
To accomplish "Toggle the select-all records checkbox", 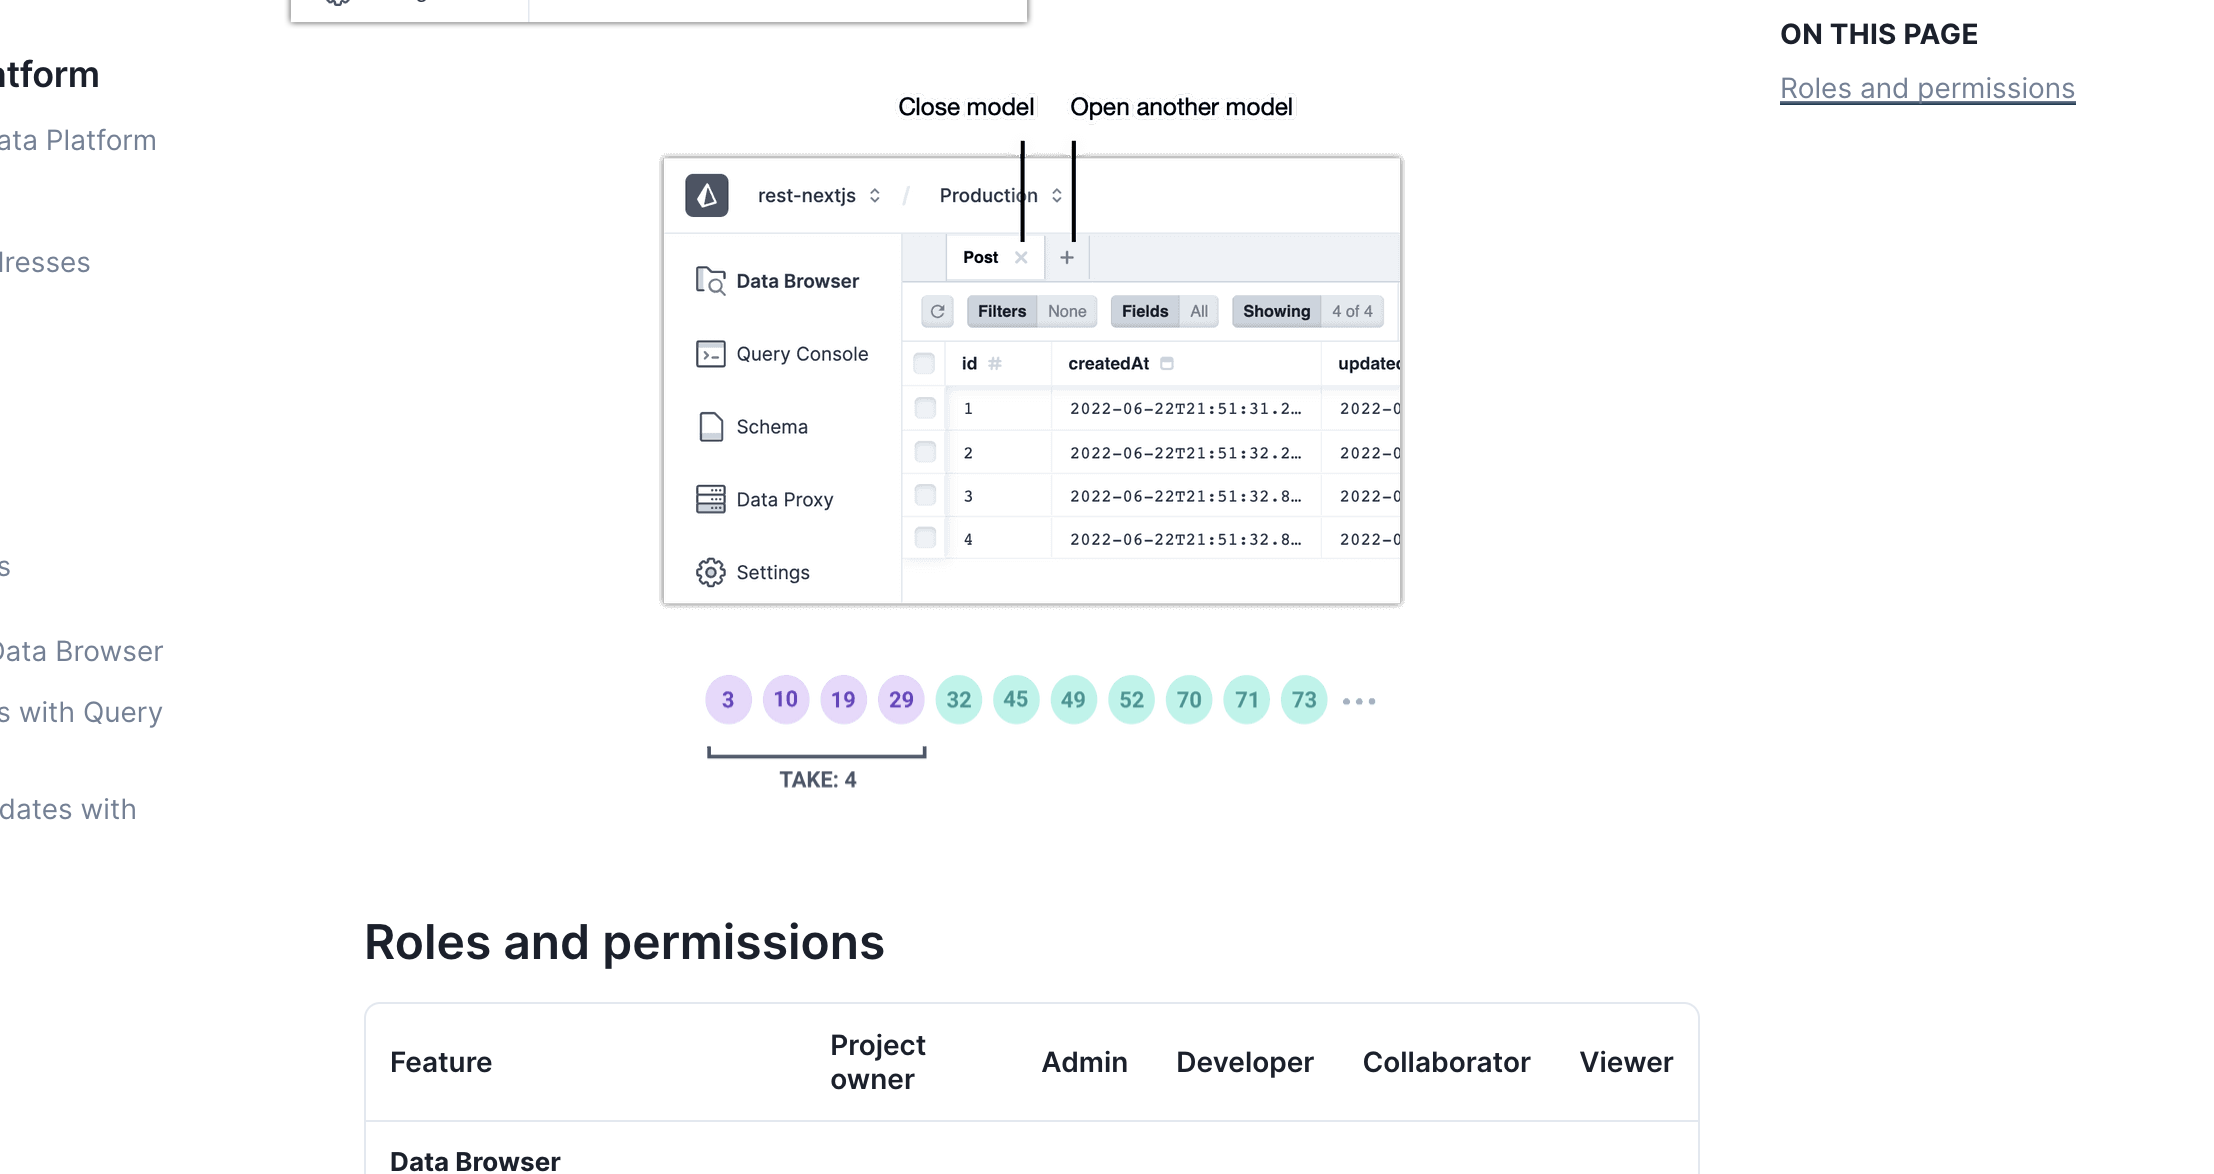I will [x=923, y=363].
